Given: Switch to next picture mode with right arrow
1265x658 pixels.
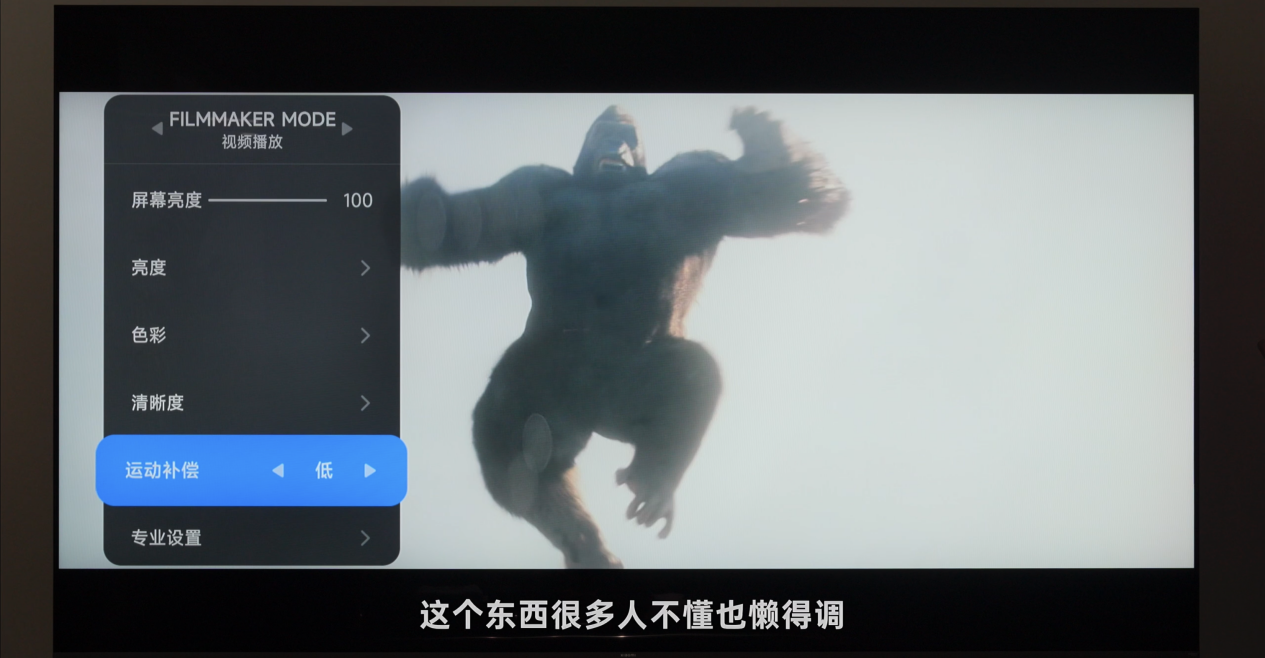Looking at the screenshot, I should coord(347,129).
